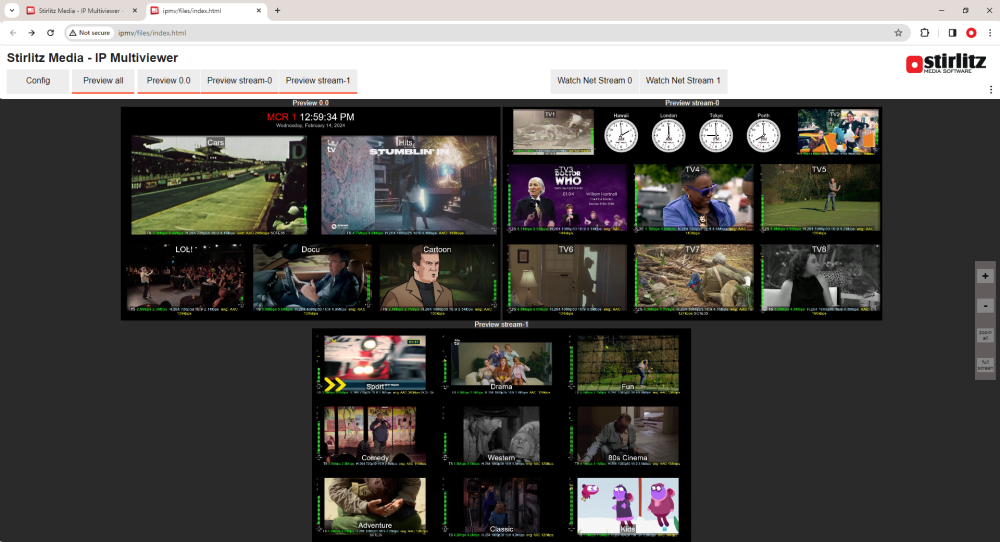
Task: Close the ipmv/files/index.html browser tab
Action: coord(258,11)
